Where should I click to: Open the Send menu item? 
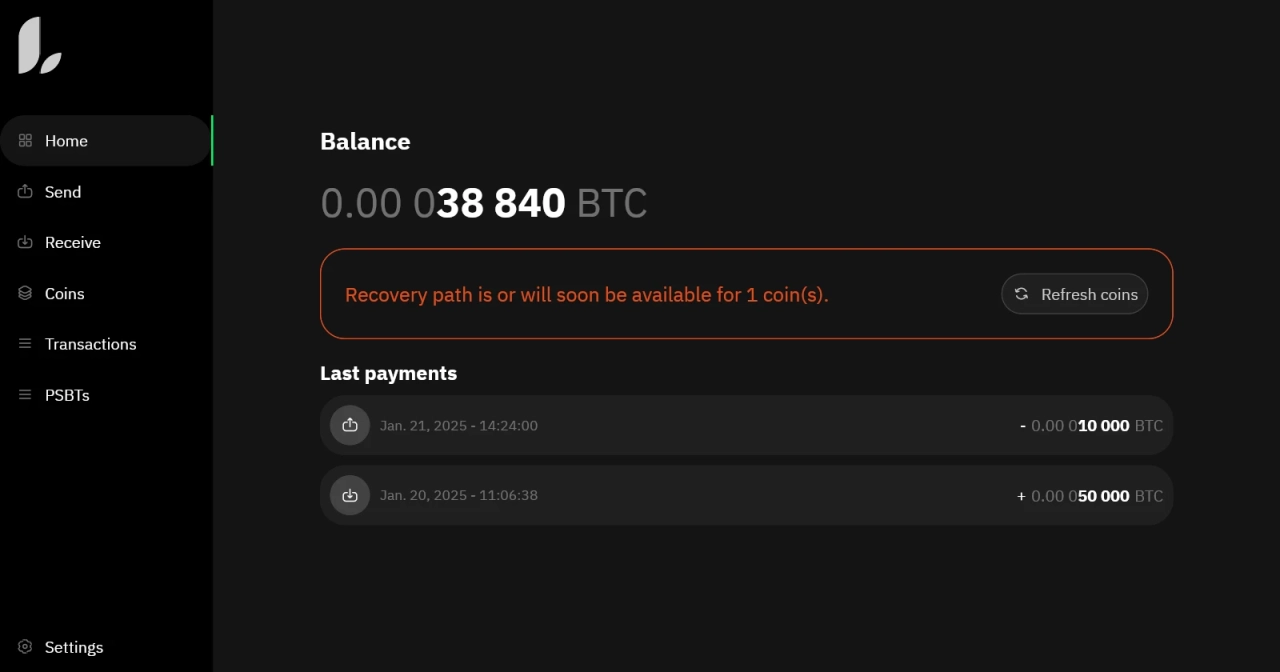point(63,192)
